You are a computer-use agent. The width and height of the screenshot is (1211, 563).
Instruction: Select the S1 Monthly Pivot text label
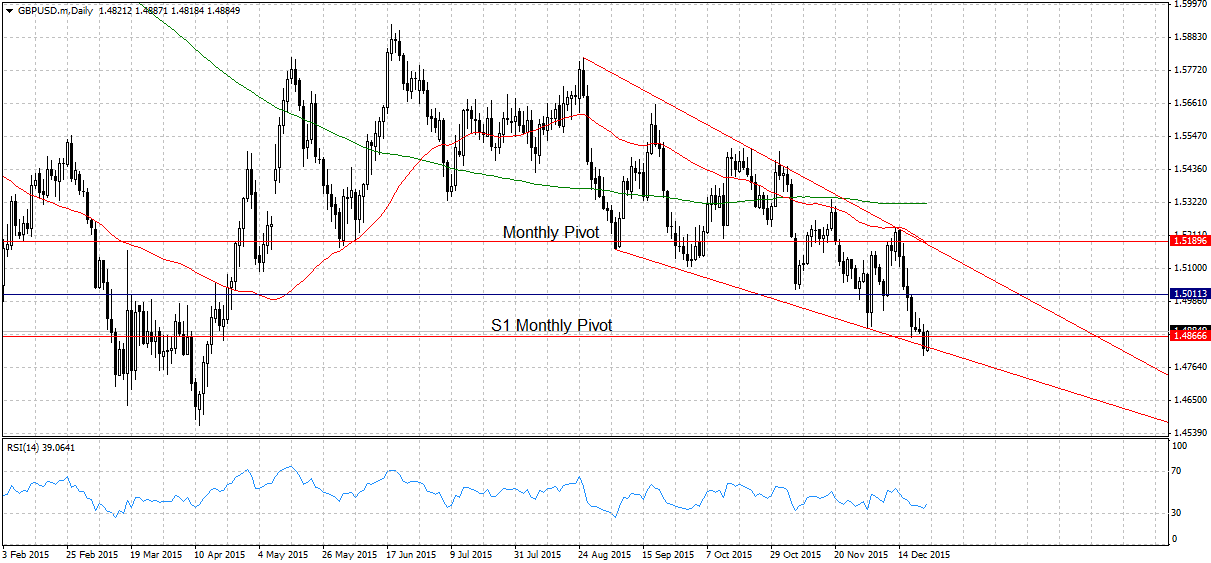[x=551, y=325]
